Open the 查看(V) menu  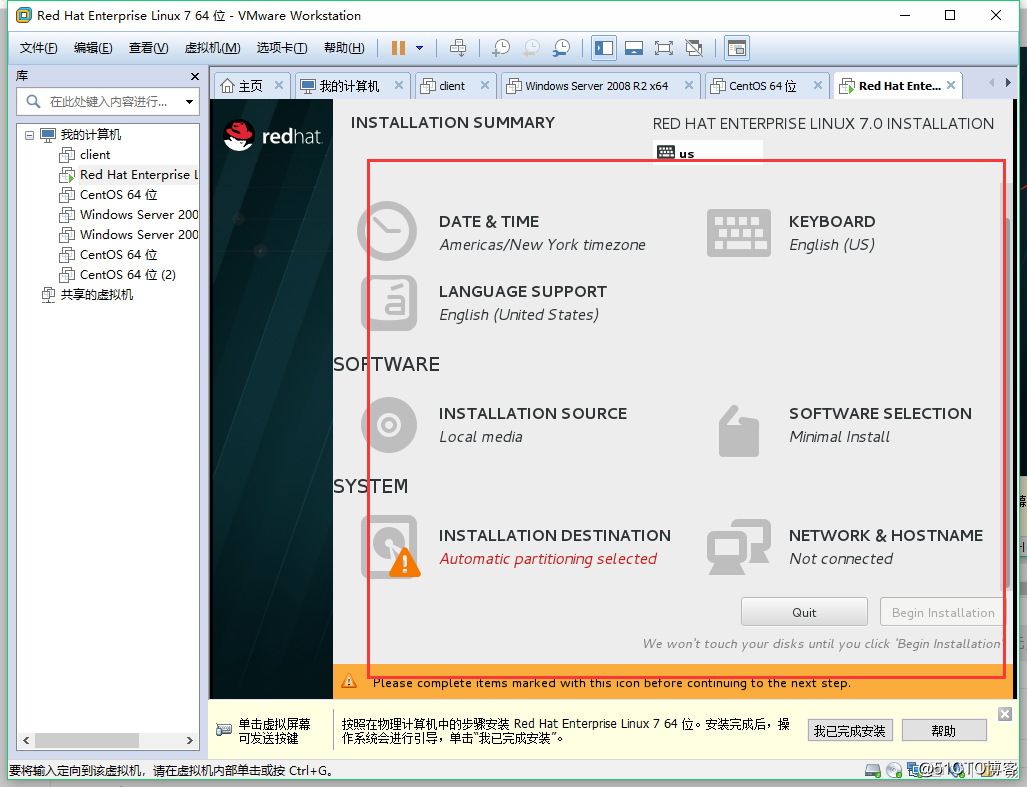point(148,48)
